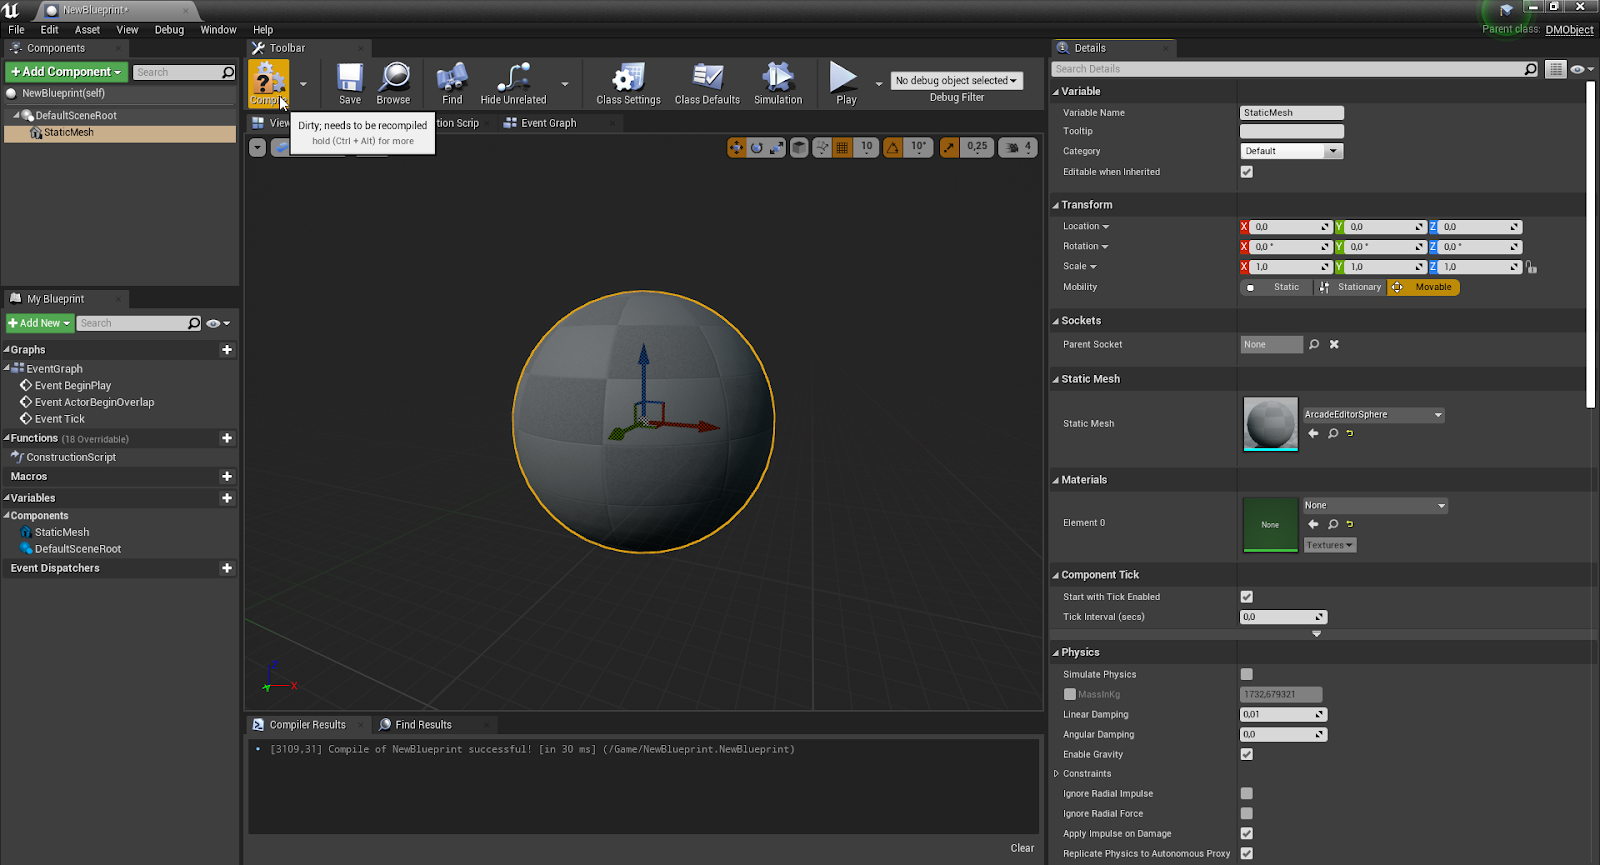Open the camera speed setting showing 4
Viewport: 1600px width, 865px height.
tap(1018, 147)
